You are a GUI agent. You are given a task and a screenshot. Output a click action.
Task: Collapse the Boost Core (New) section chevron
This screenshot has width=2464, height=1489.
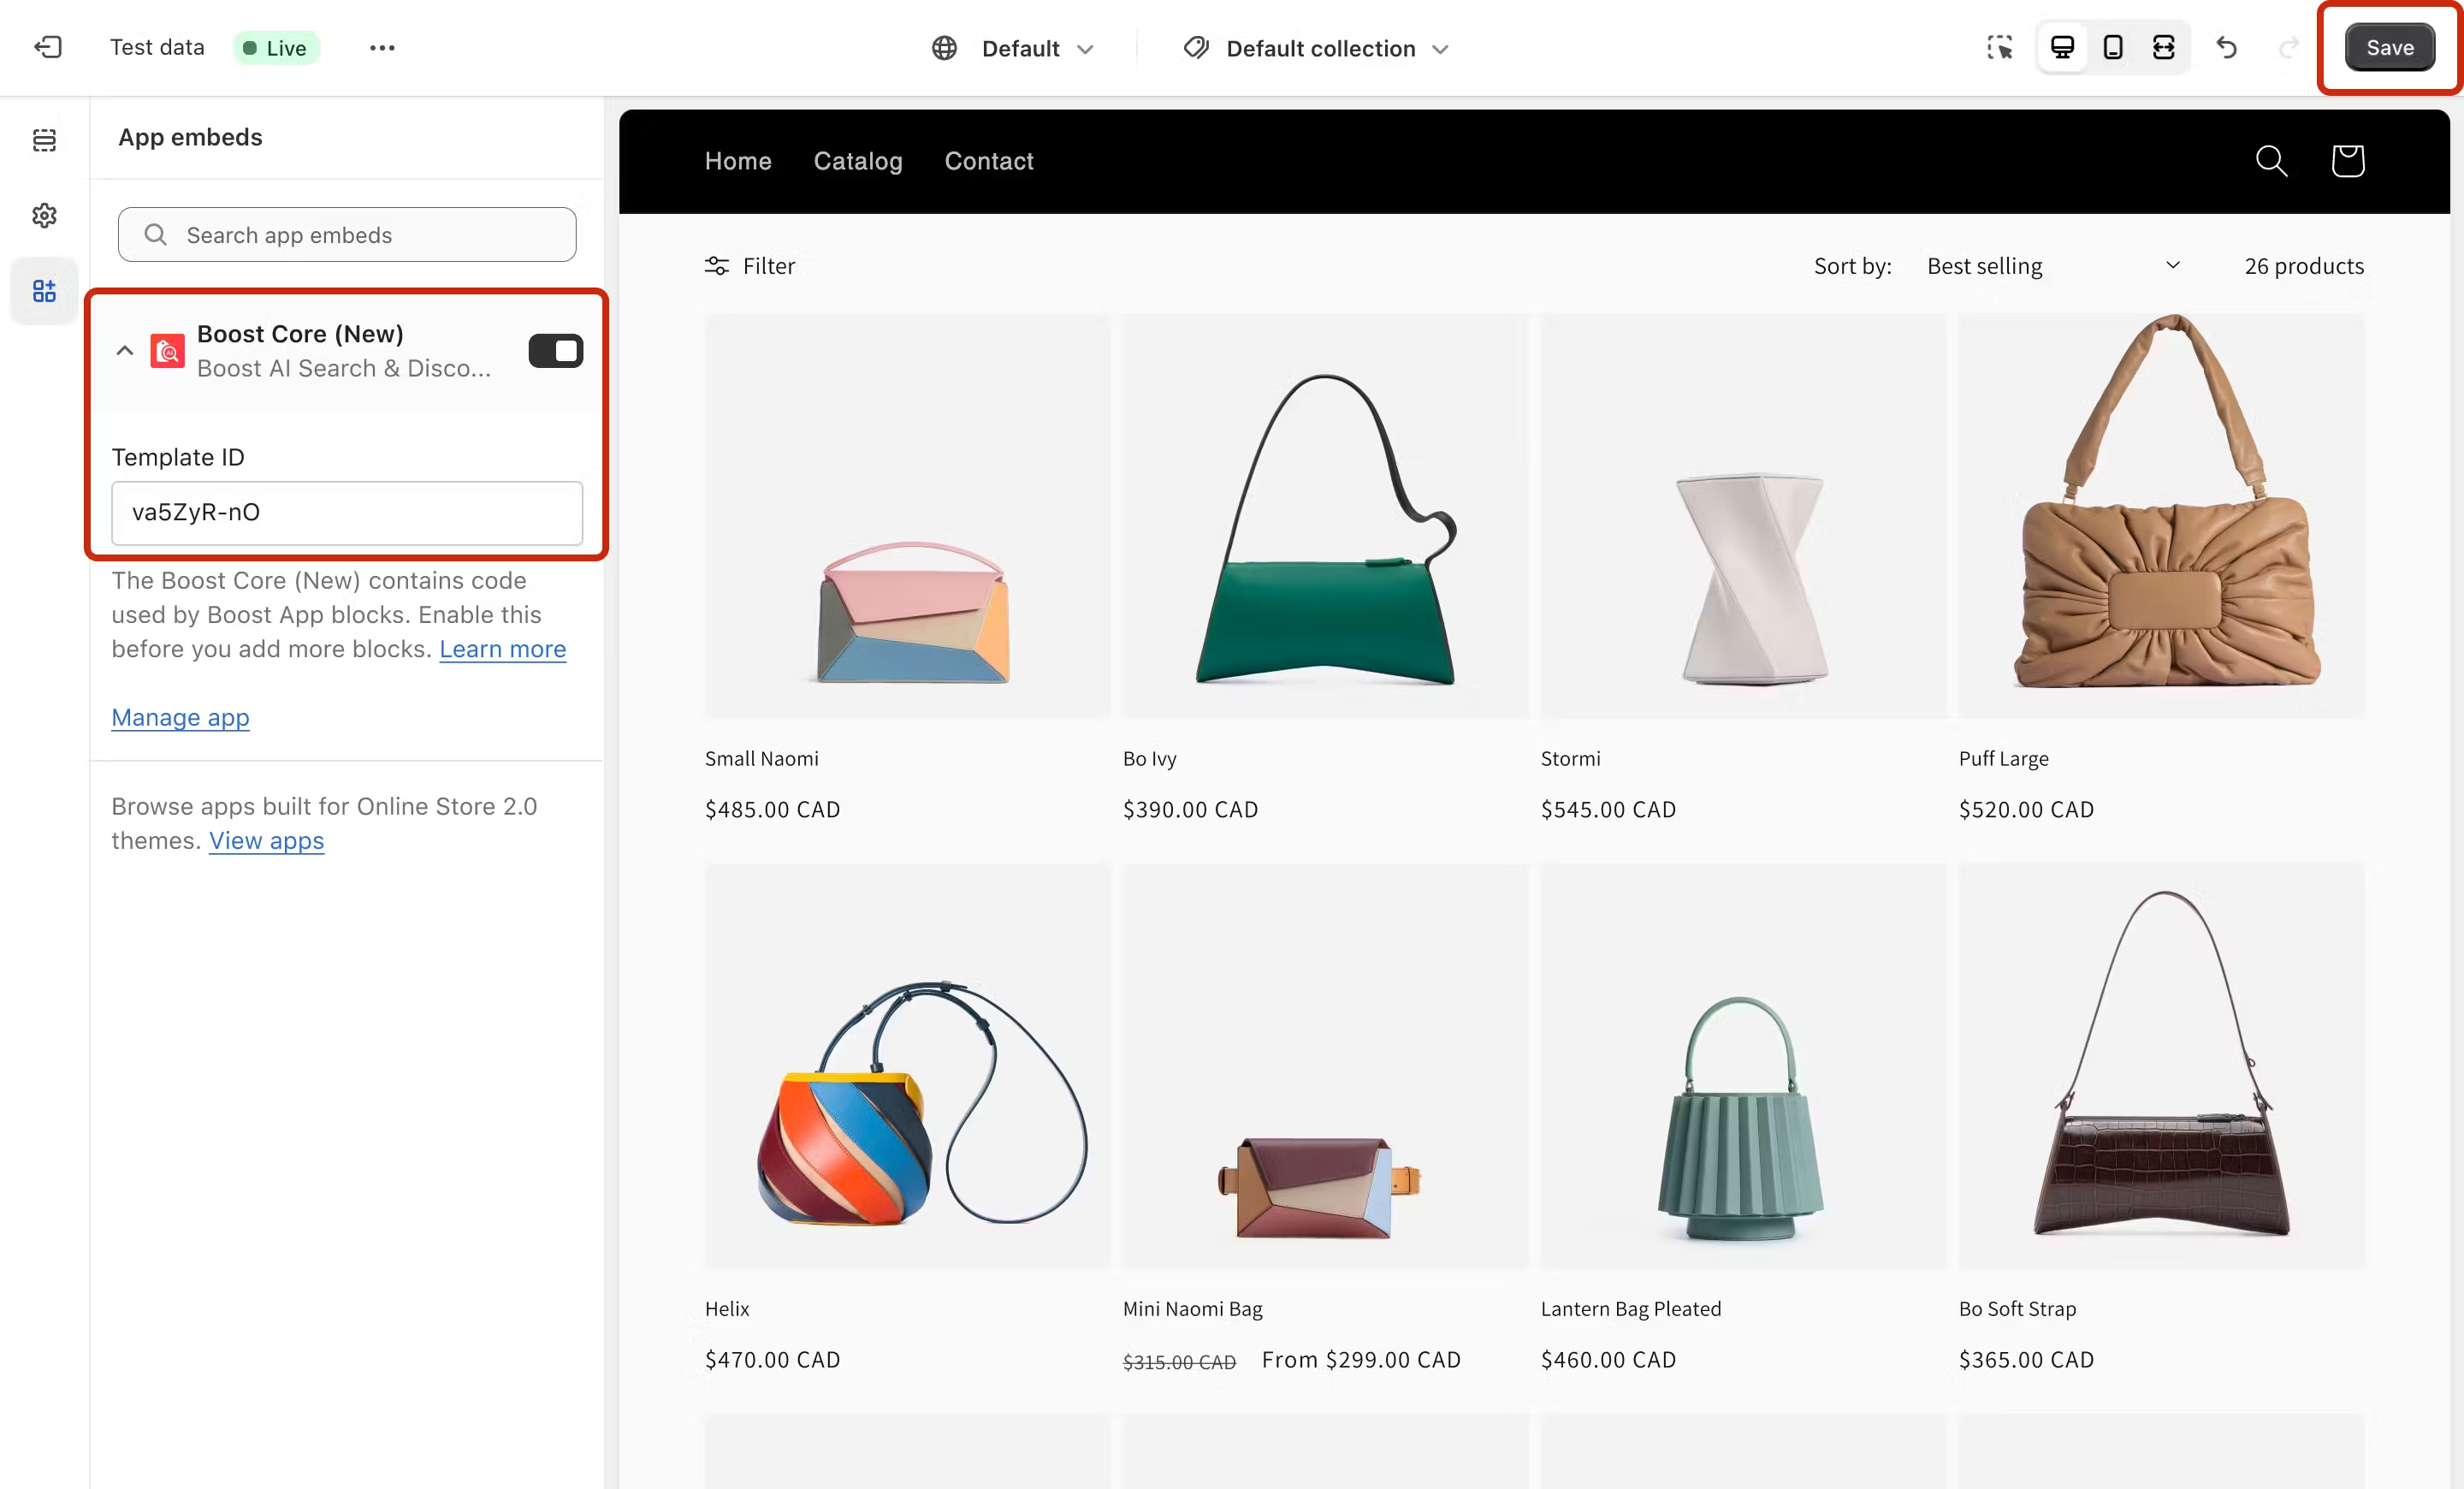tap(125, 351)
